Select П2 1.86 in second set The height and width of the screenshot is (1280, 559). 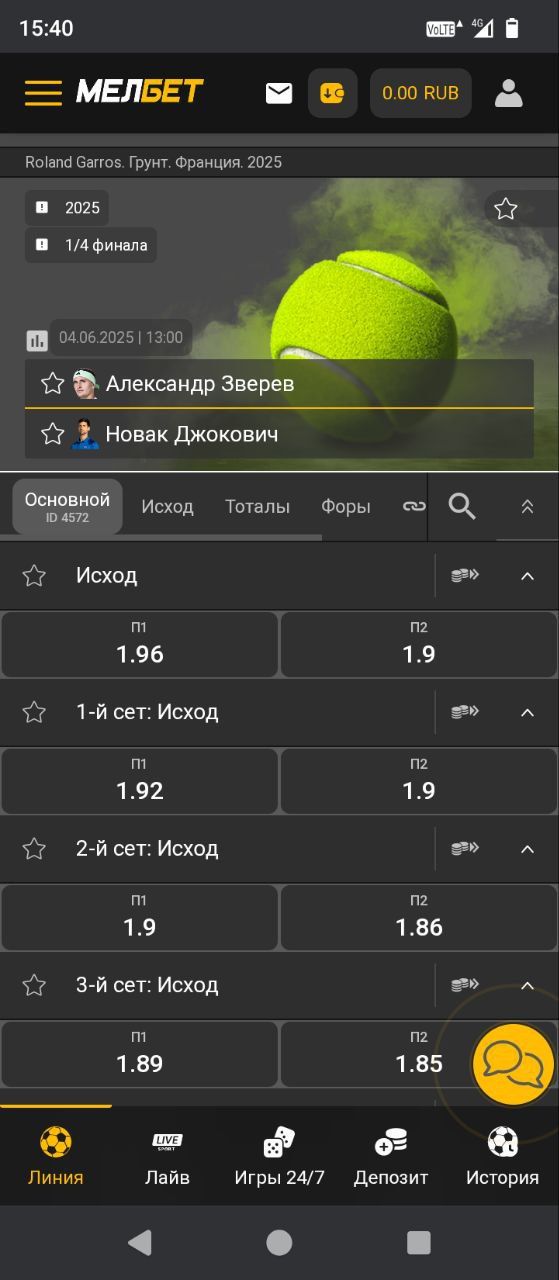click(419, 917)
